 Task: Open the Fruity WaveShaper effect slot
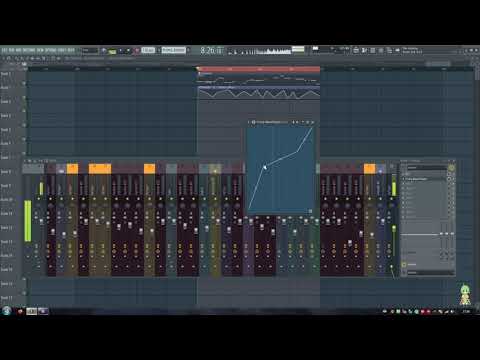point(425,179)
